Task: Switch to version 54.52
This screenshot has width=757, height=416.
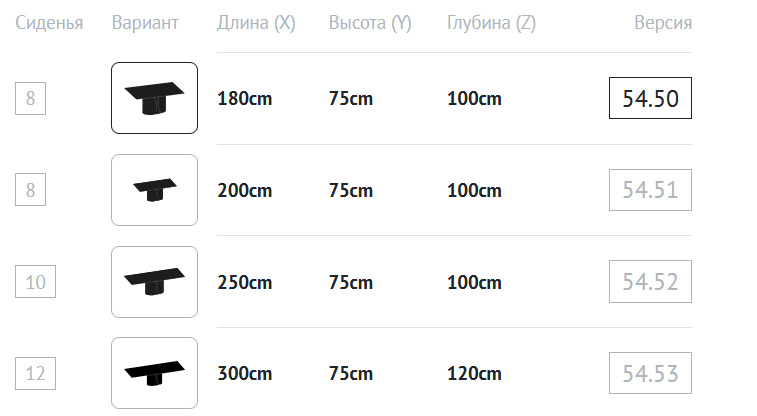Action: [650, 282]
